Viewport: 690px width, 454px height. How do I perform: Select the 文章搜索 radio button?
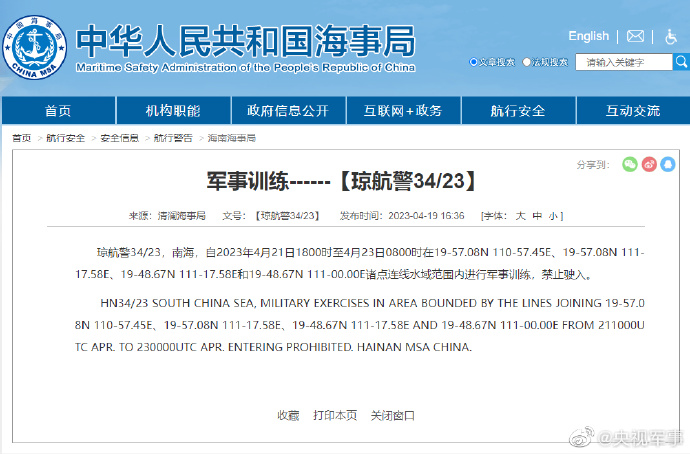pyautogui.click(x=474, y=62)
